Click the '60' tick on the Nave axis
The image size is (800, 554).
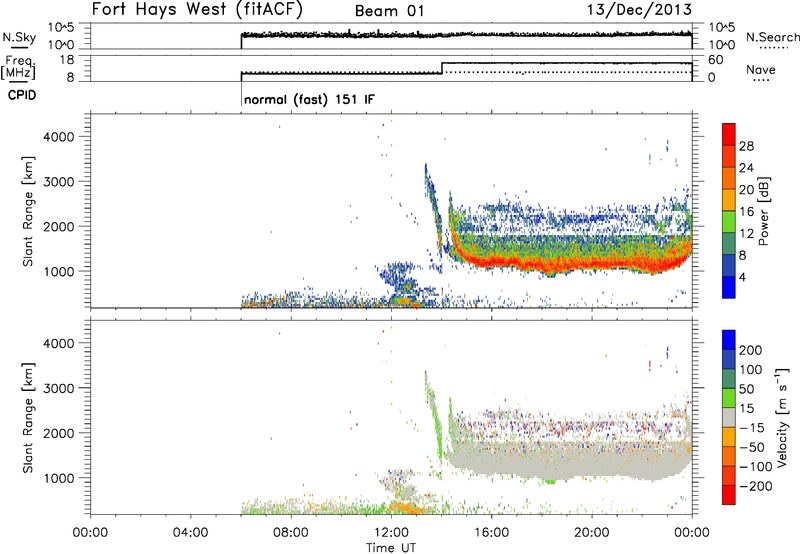(715, 60)
